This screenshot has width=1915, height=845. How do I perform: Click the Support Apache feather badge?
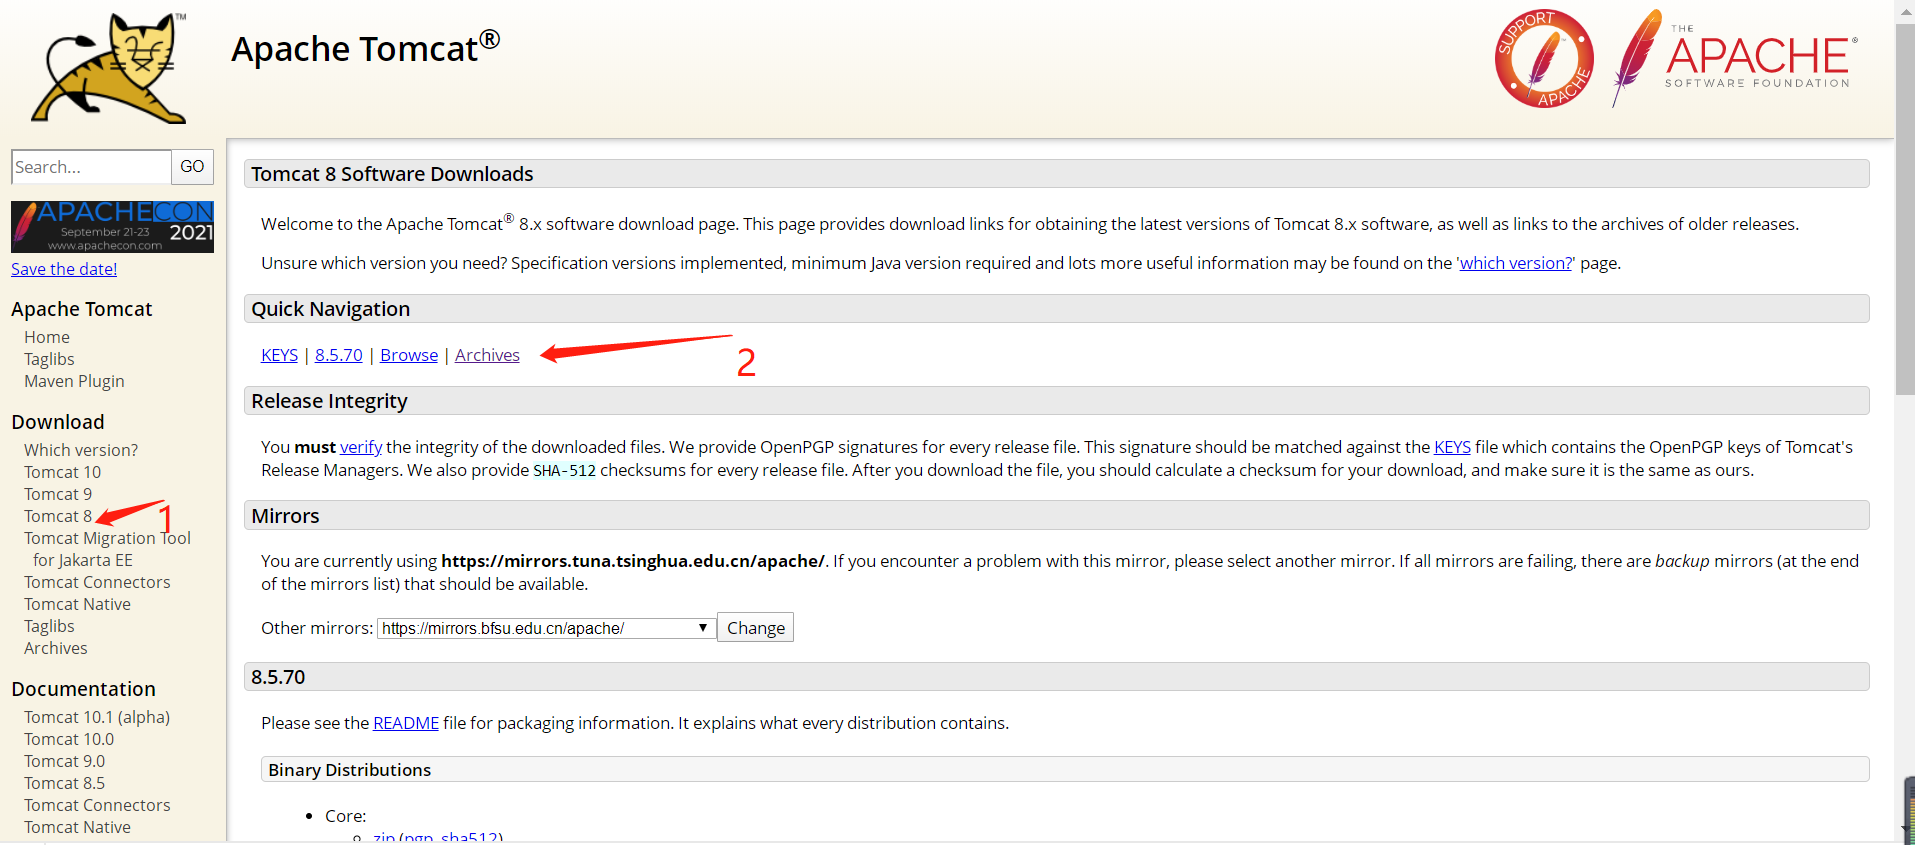[x=1544, y=59]
